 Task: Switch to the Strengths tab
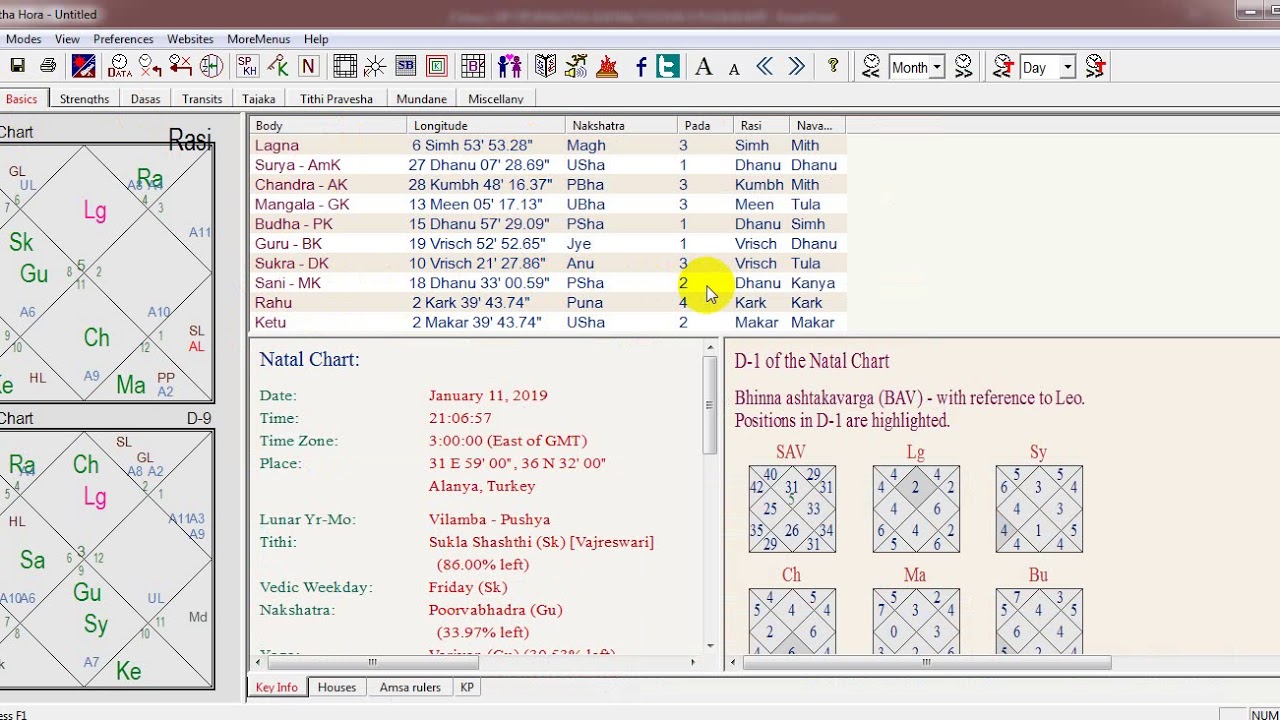(x=84, y=99)
